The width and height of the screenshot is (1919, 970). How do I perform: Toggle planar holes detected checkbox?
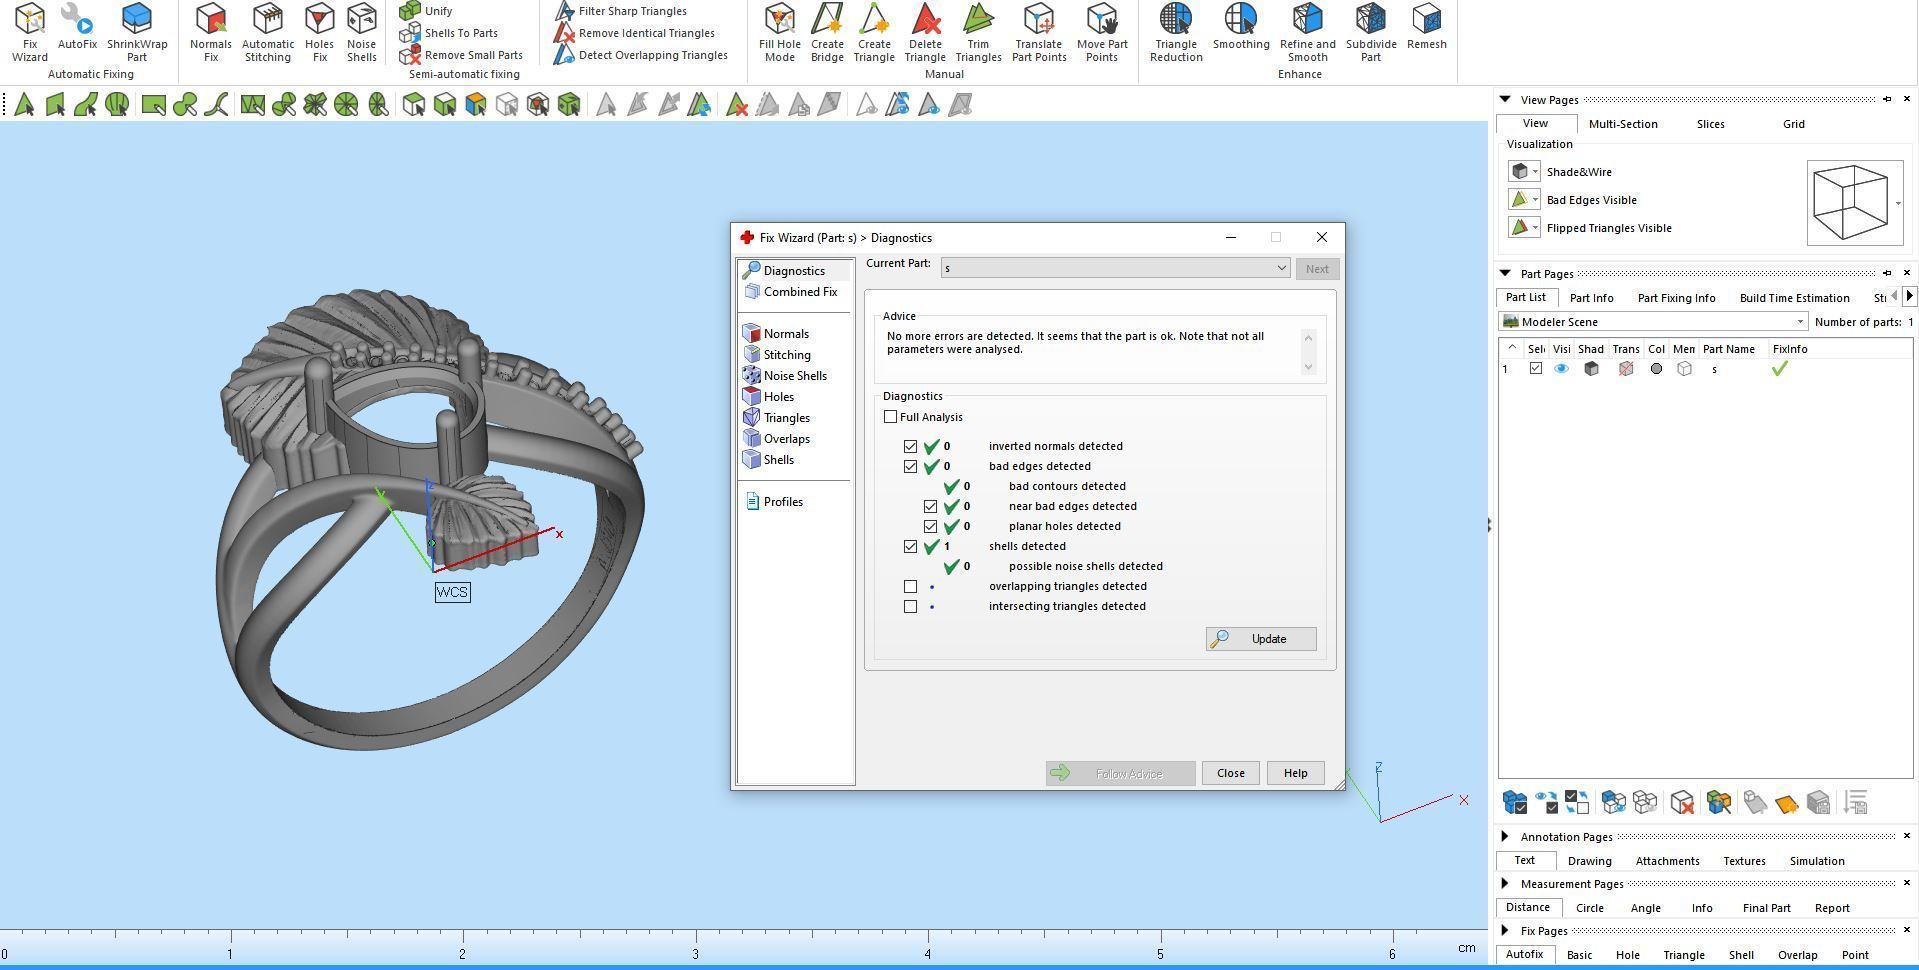[x=930, y=526]
